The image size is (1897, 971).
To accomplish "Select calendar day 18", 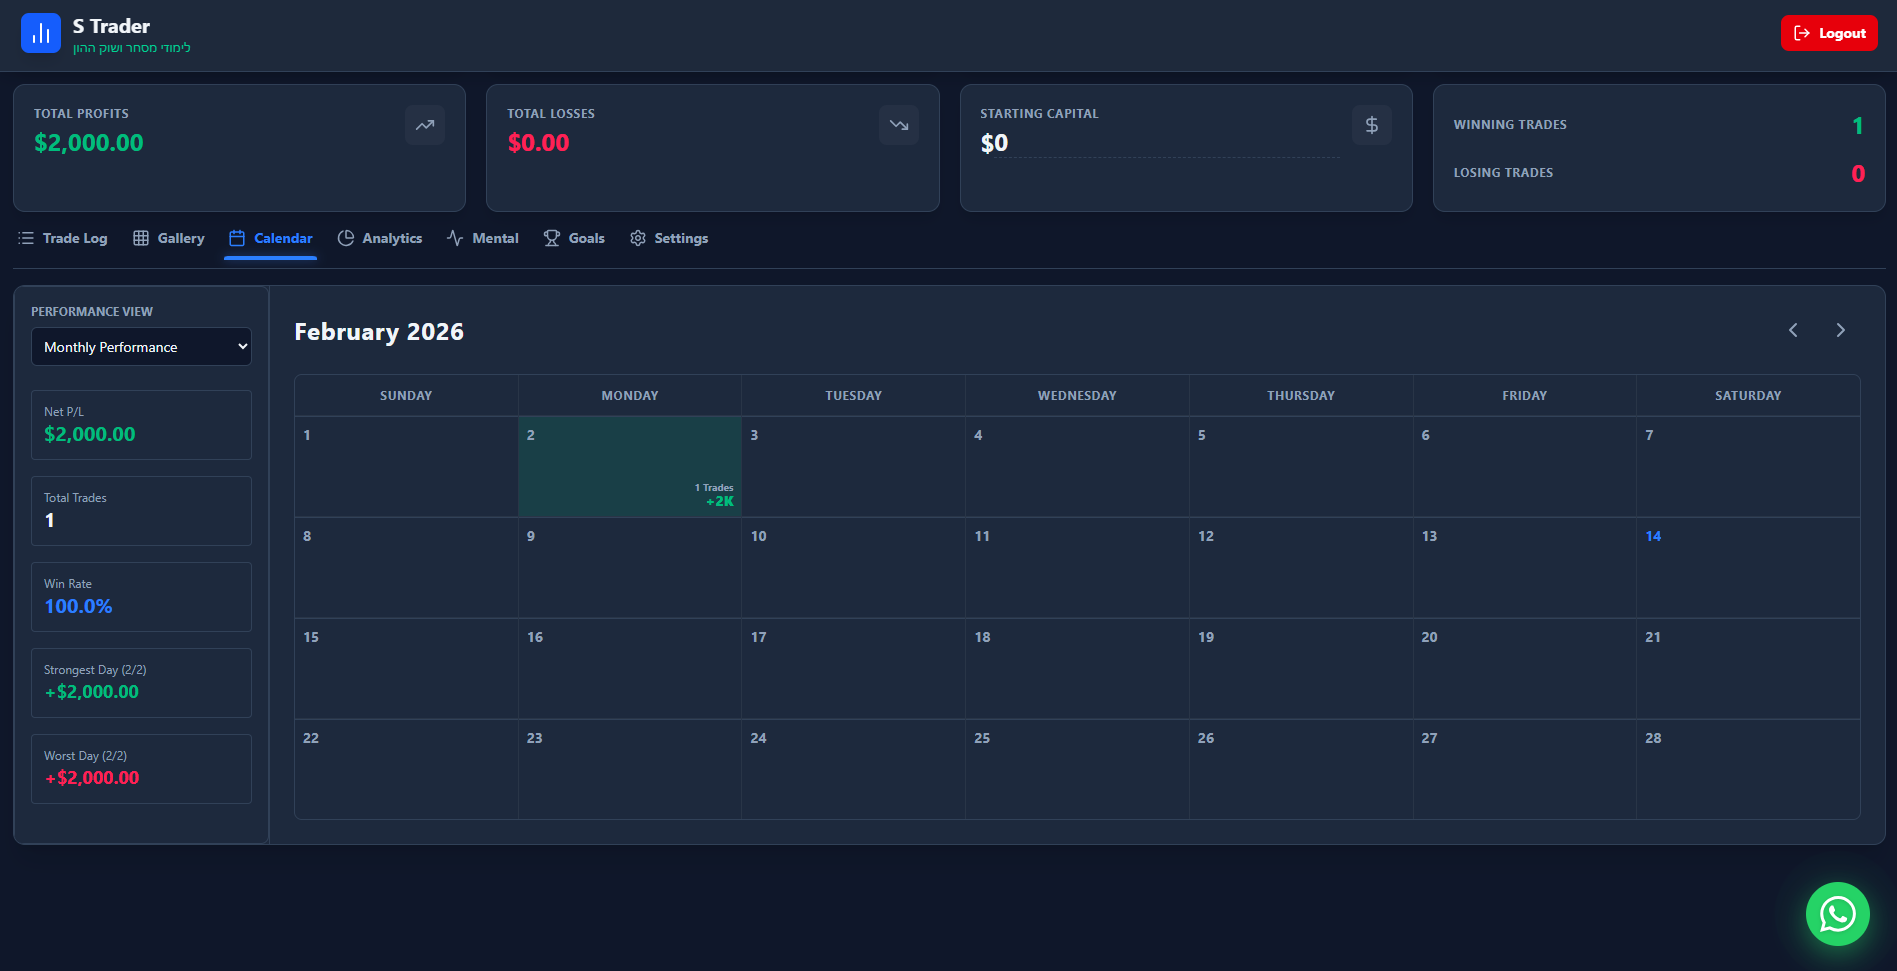I will coord(1077,669).
